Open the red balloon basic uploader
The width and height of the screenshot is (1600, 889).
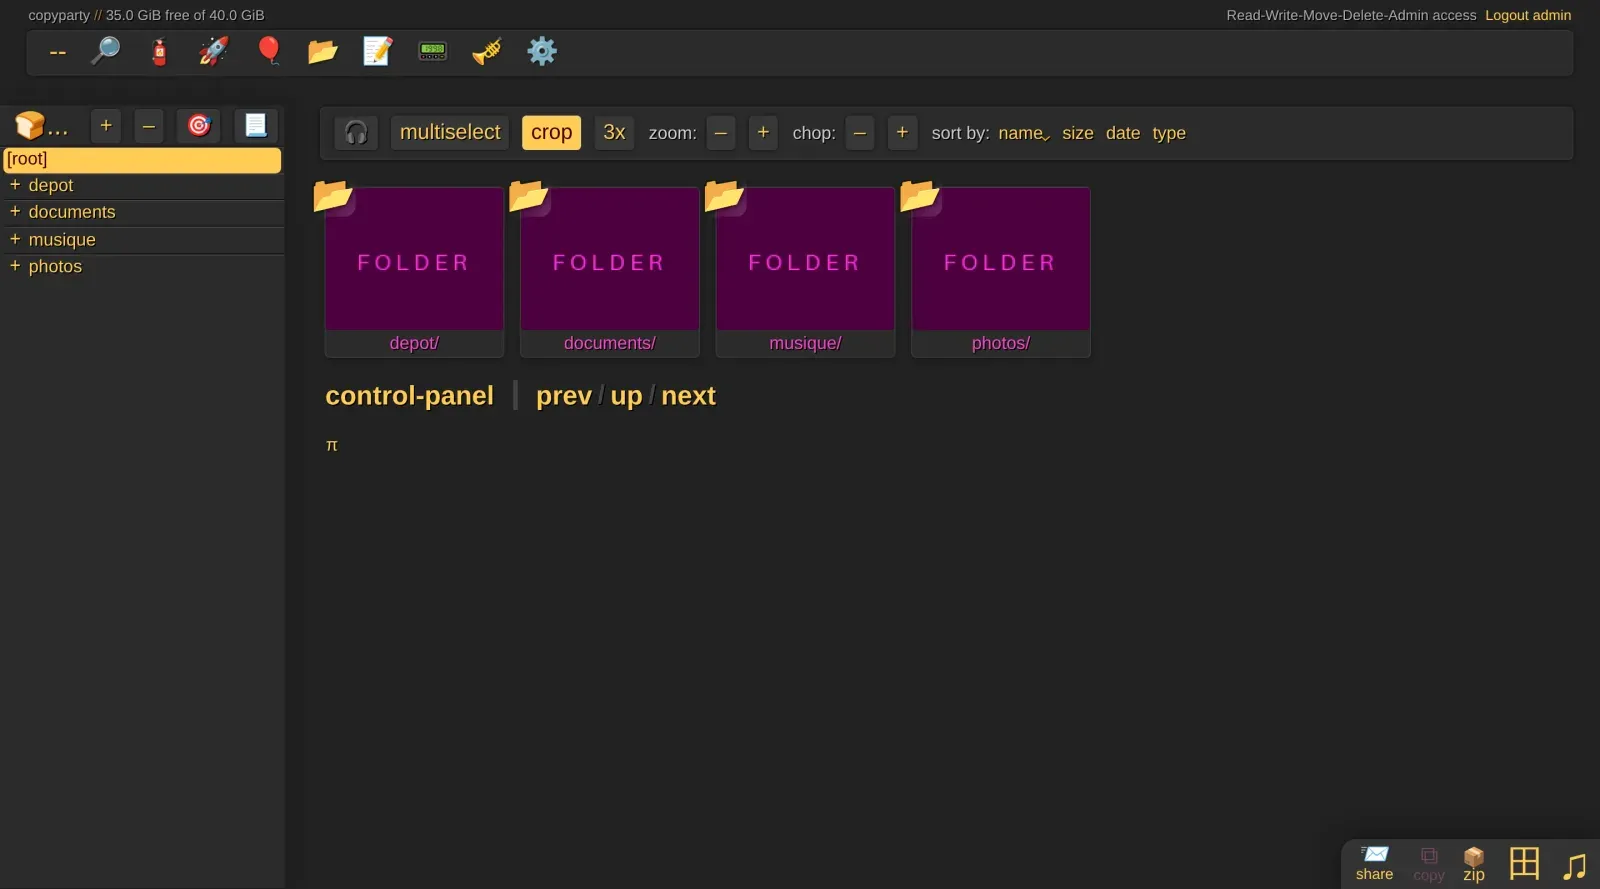point(268,51)
